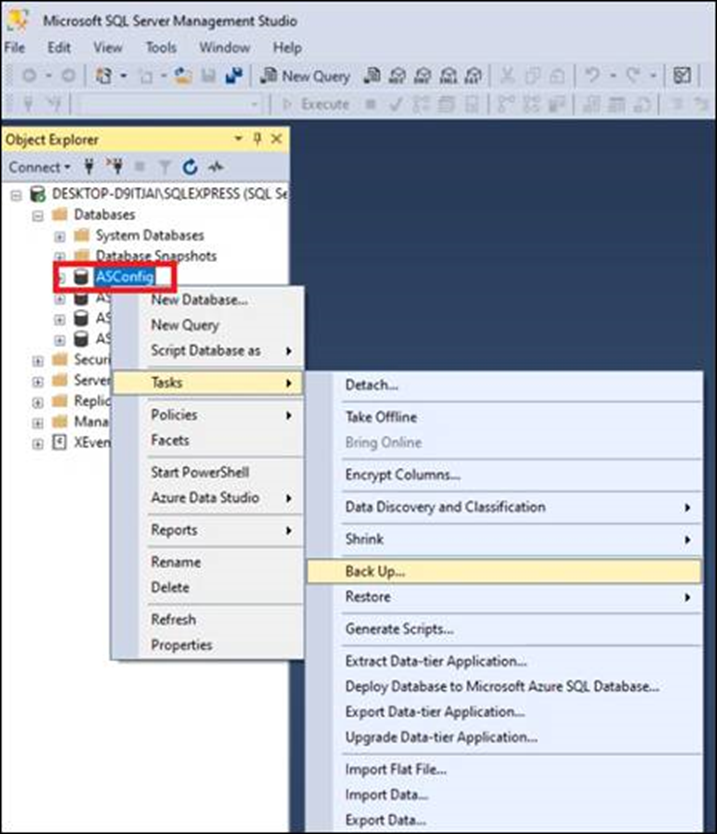
Task: Click the Activity Monitor icon on main toolbar
Action: (682, 76)
